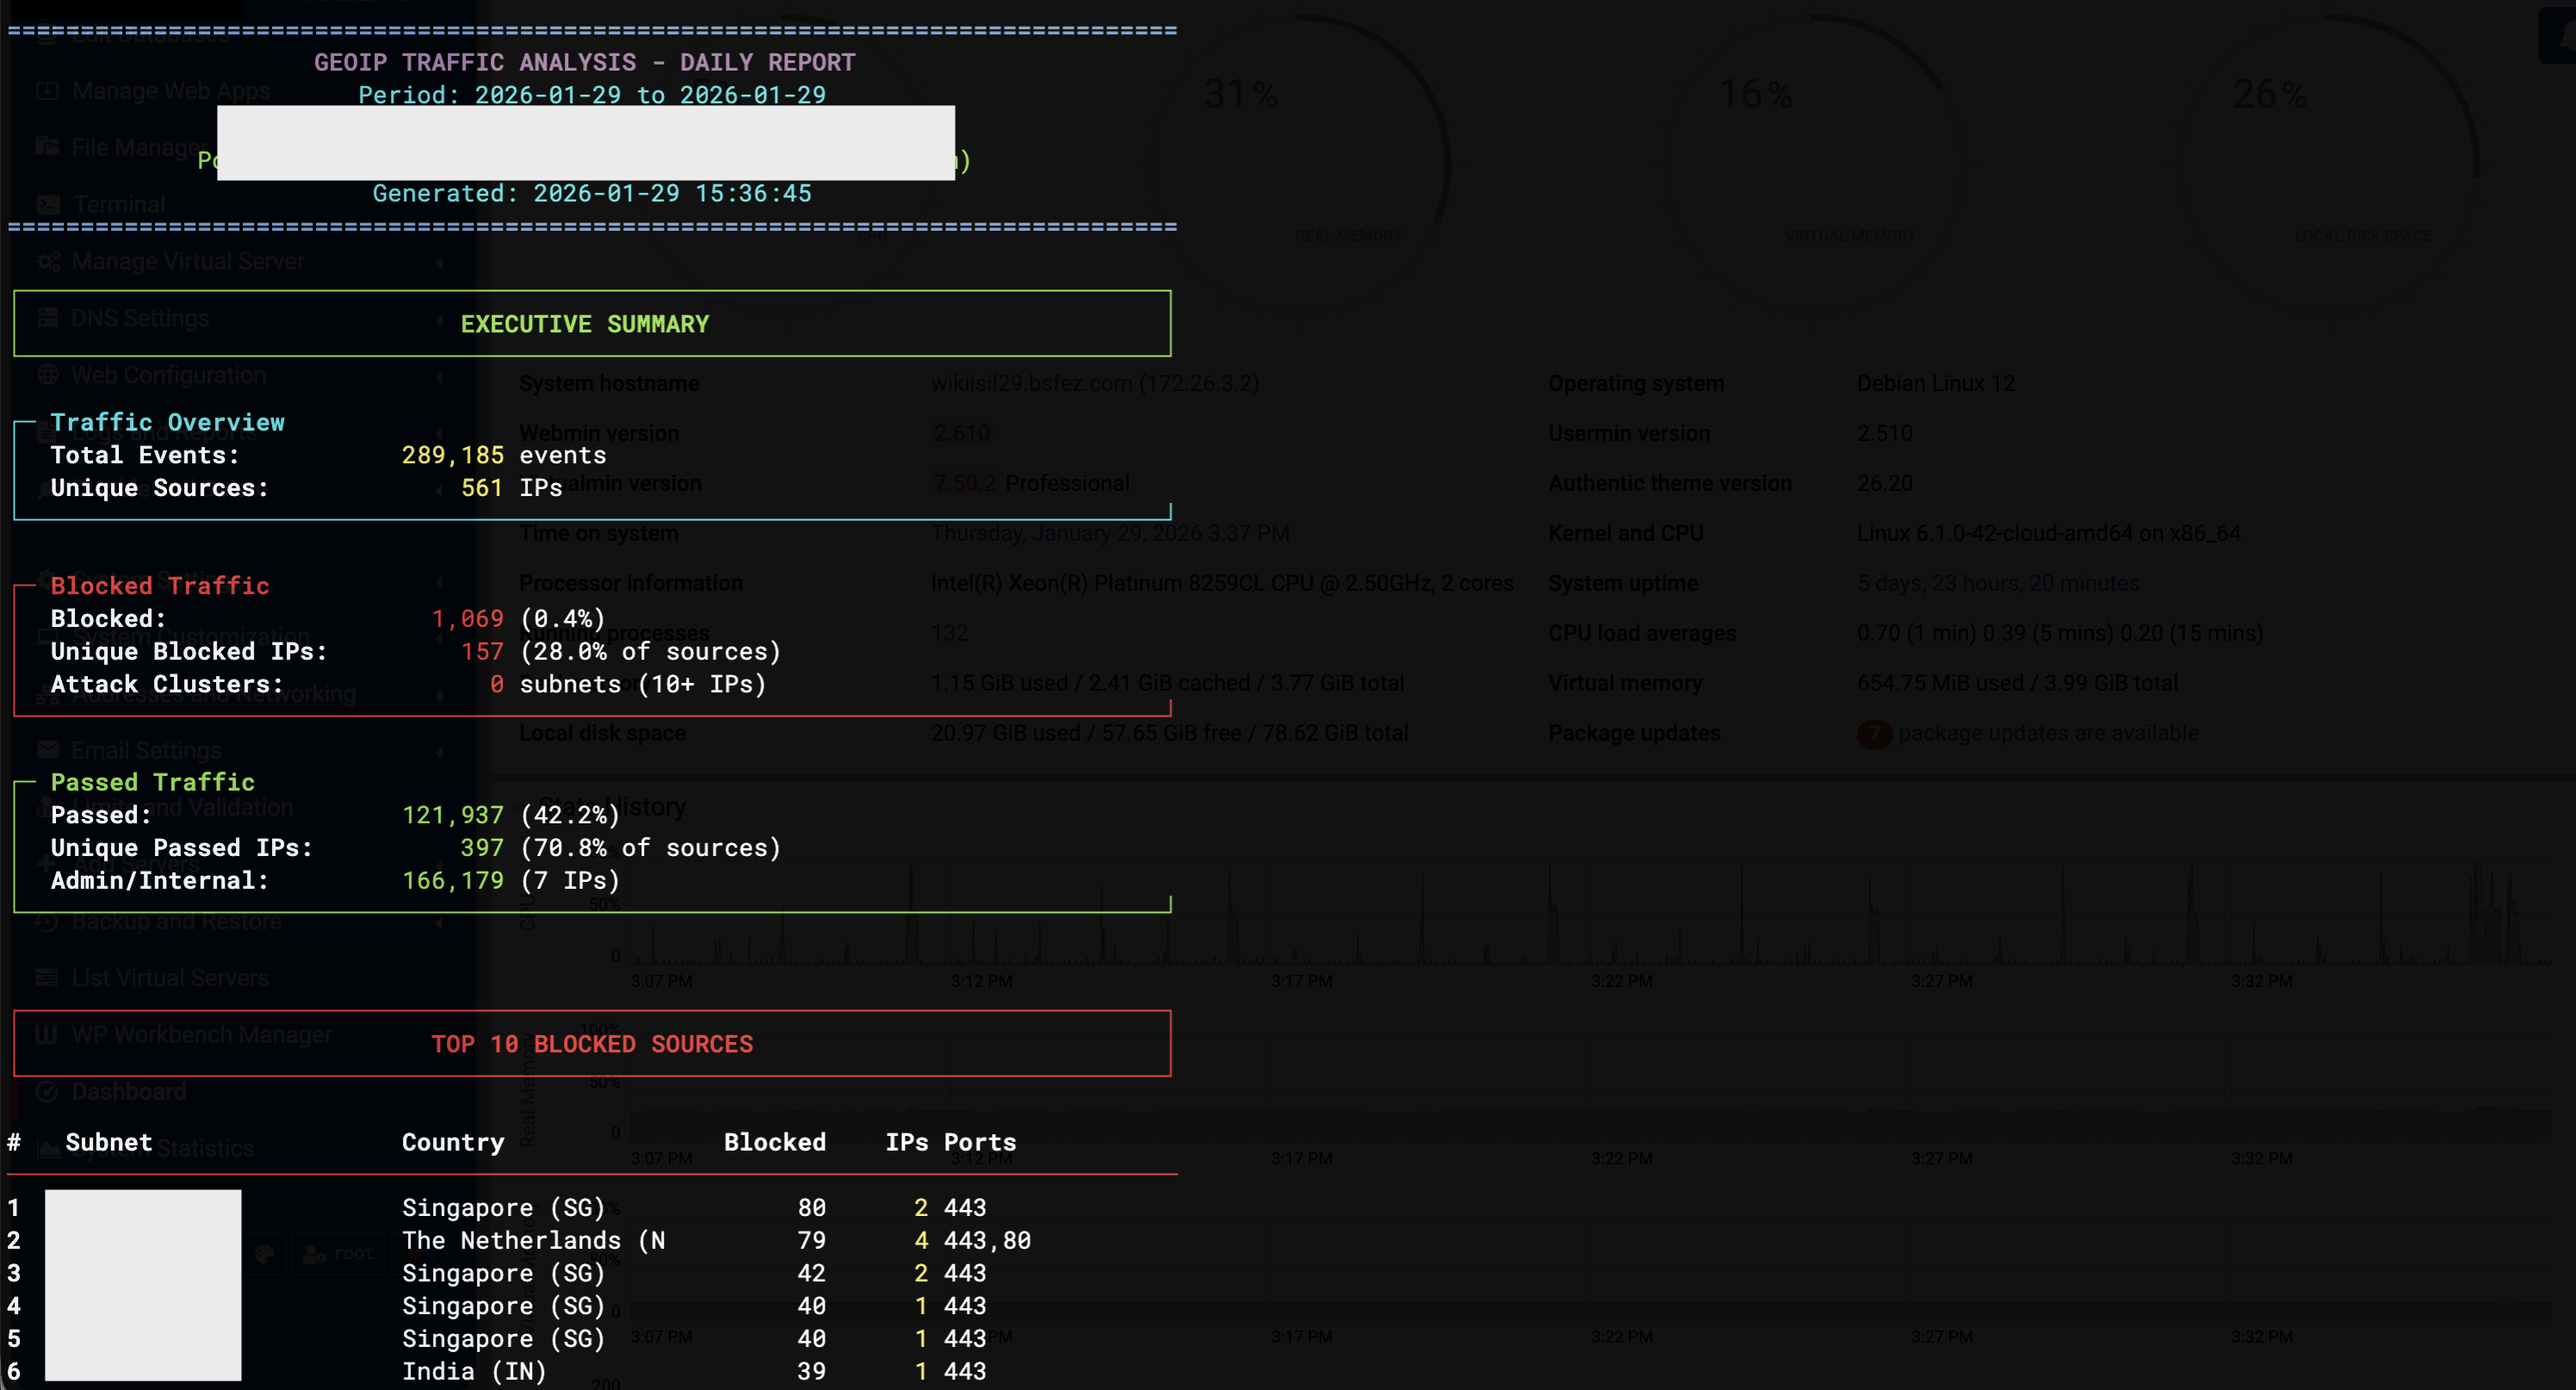Screen dimensions: 2576x1390
Task: Expand the Email Settings submenu arrow
Action: 439,752
